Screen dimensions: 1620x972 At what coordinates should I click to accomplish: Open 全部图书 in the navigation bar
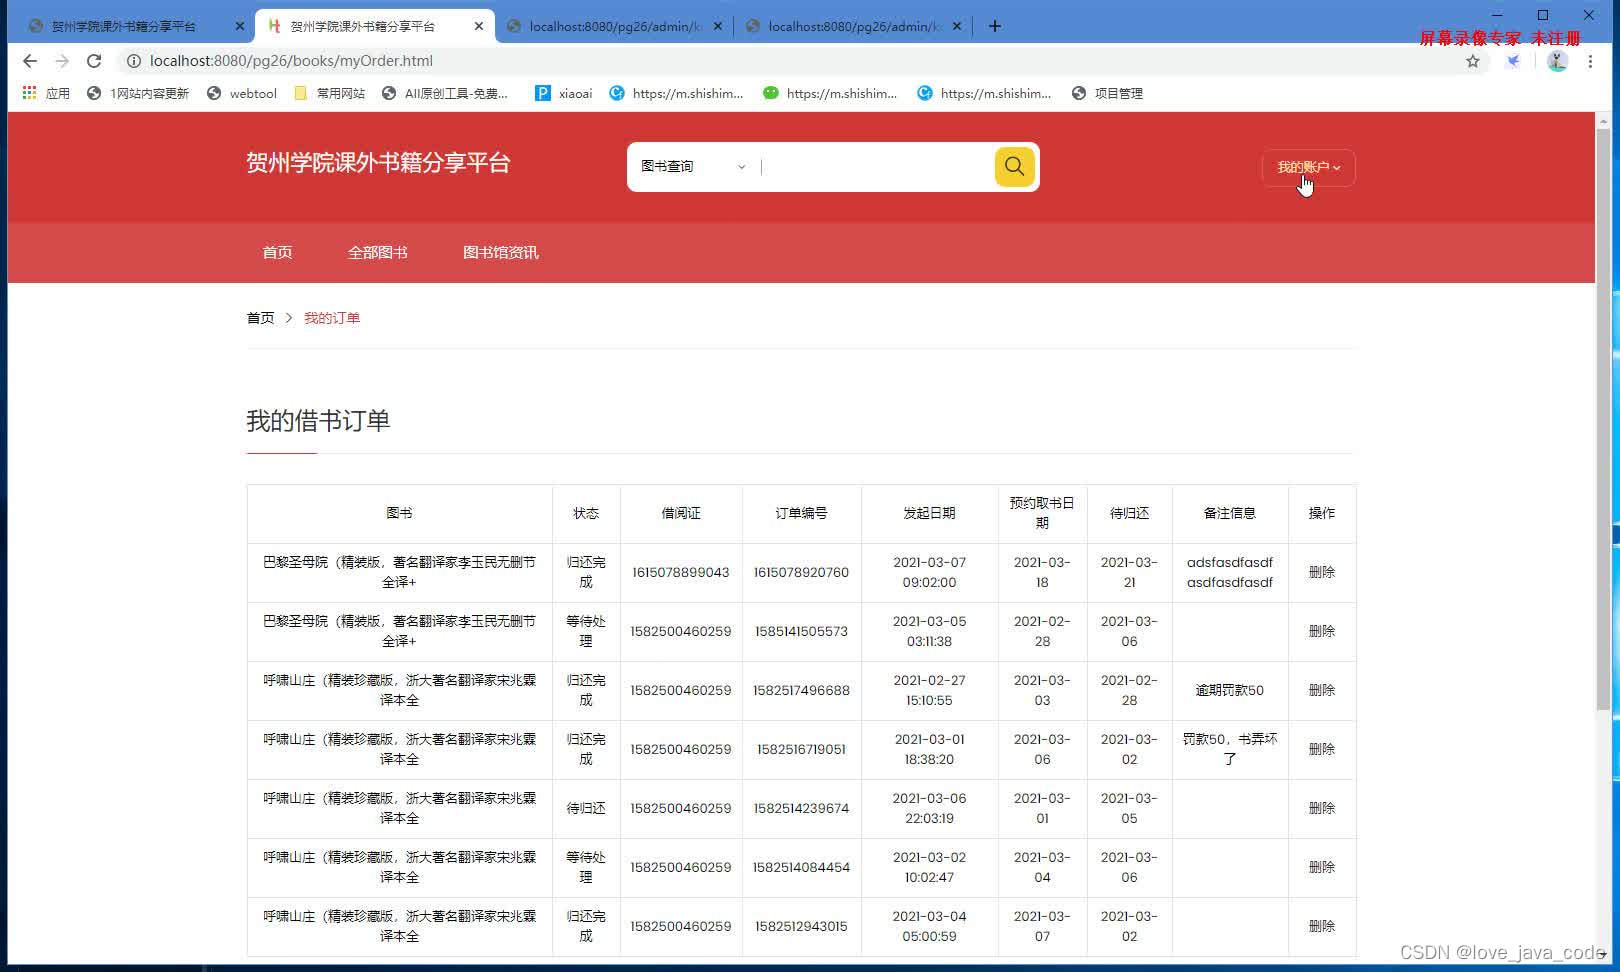point(377,252)
